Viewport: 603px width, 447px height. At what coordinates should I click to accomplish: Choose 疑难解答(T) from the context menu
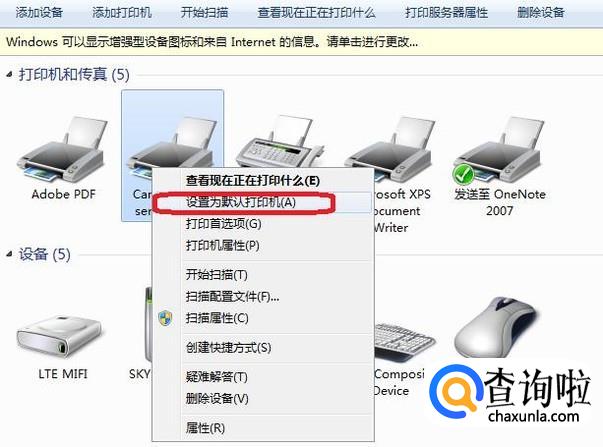[x=217, y=376]
